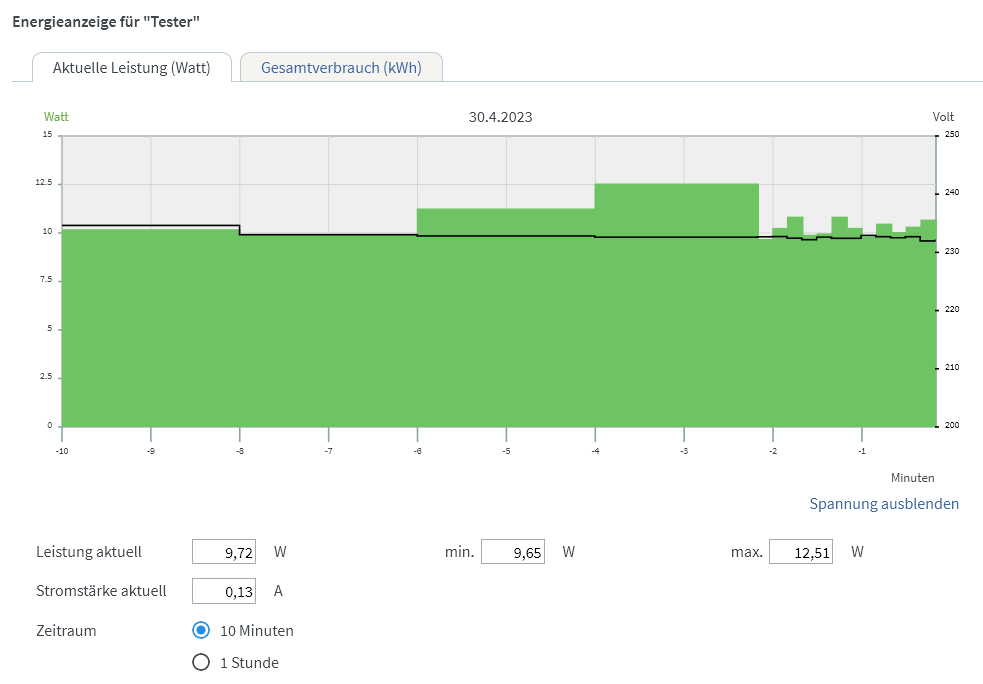The image size is (983, 684).
Task: Click the -6 minute tick on x-axis
Action: tap(418, 451)
